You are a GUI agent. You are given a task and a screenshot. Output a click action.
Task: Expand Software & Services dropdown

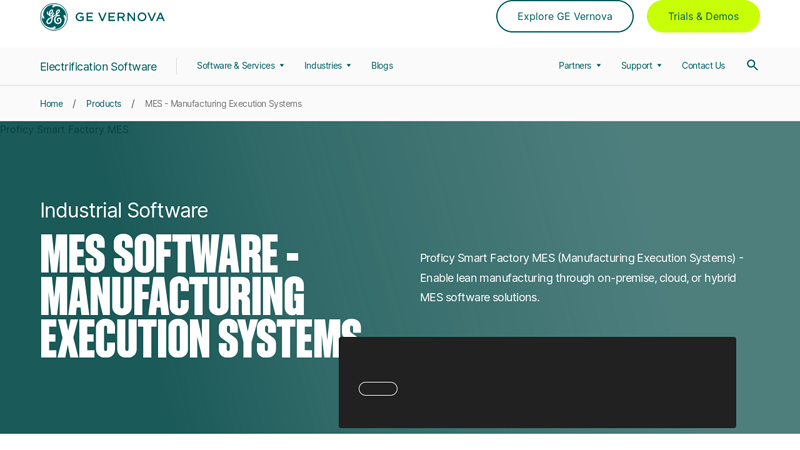[x=240, y=66]
